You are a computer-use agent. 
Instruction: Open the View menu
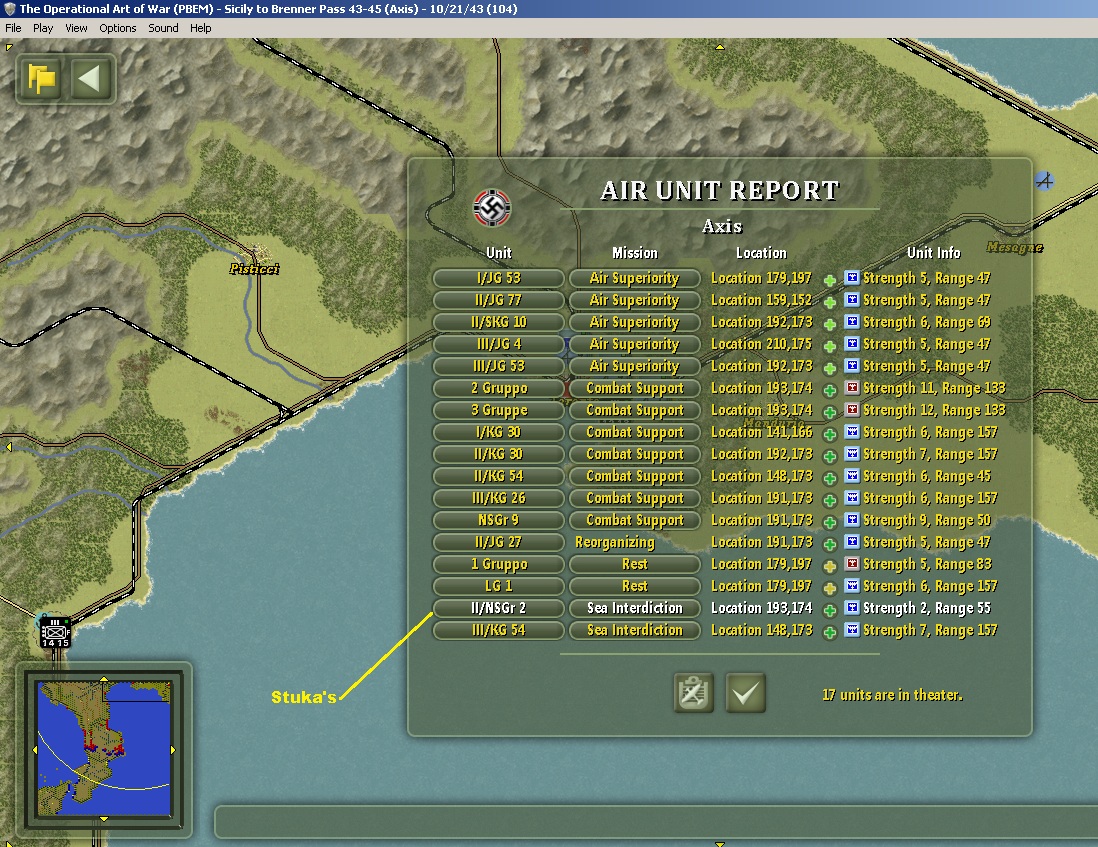76,28
